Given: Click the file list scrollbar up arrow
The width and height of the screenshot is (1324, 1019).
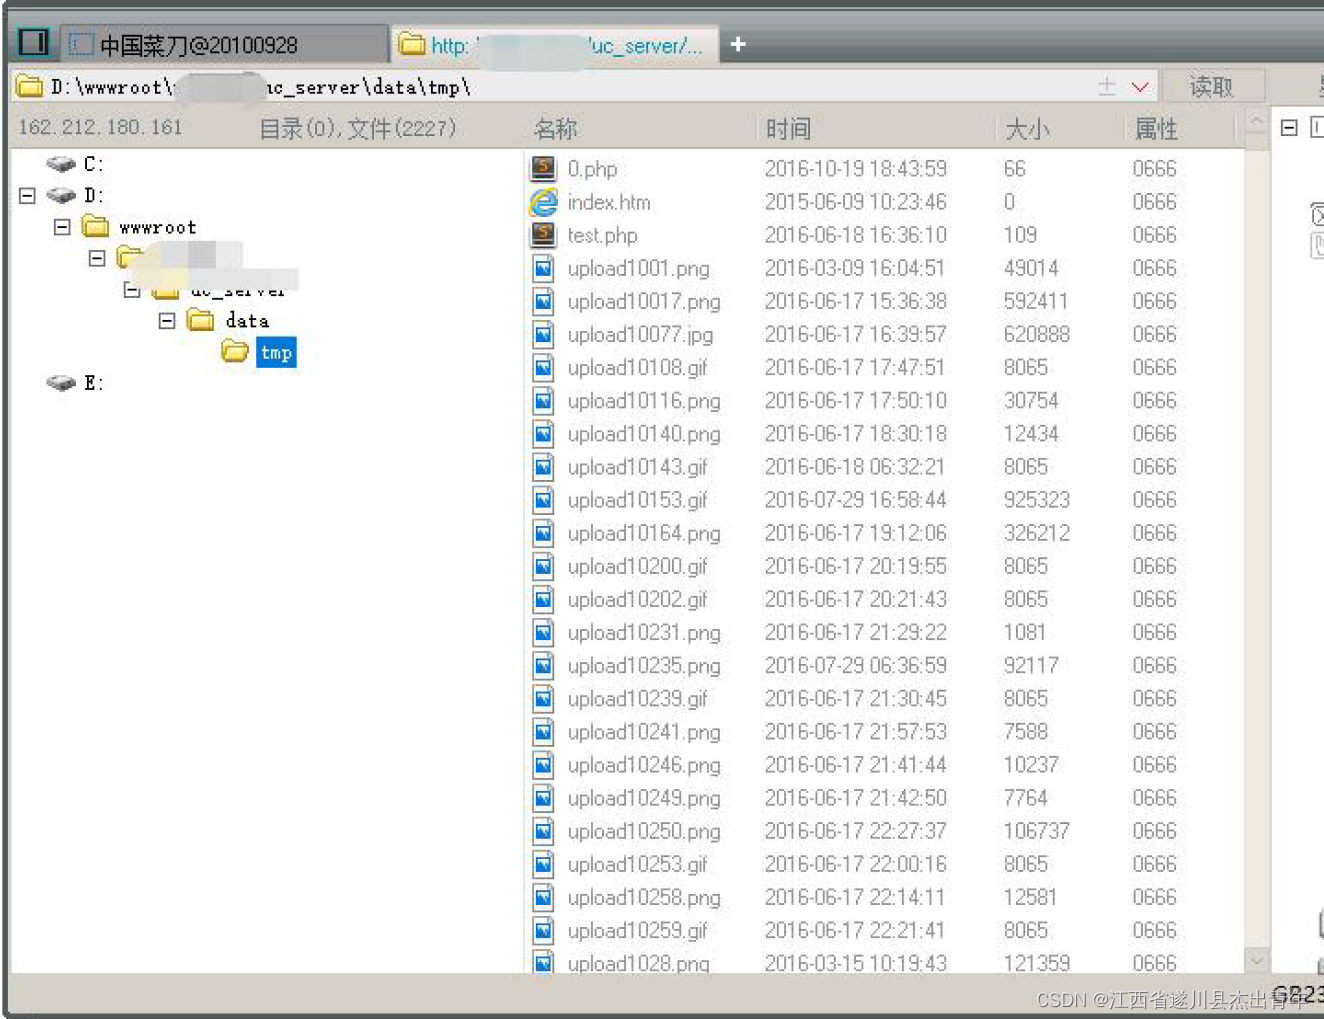Looking at the screenshot, I should click(x=1256, y=123).
